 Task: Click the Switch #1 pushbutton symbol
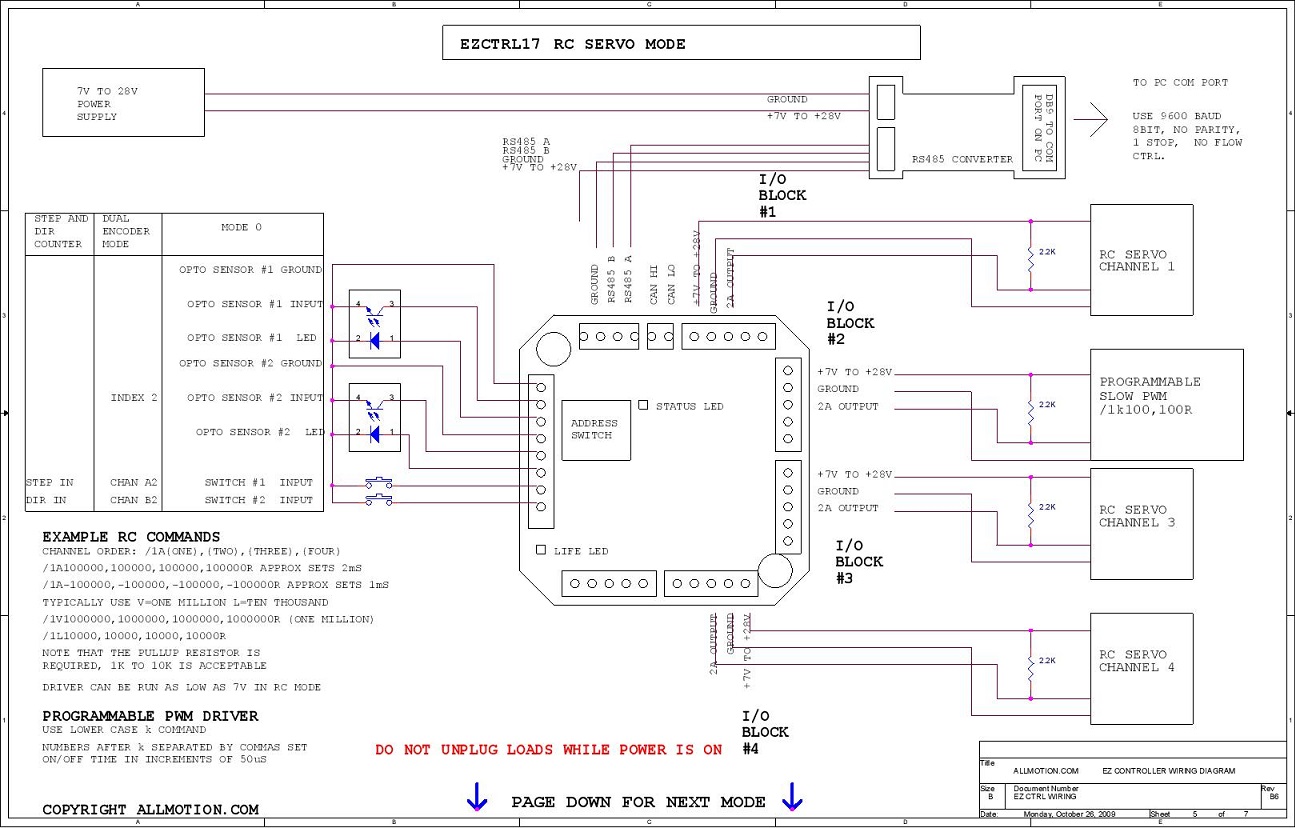pyautogui.click(x=377, y=481)
